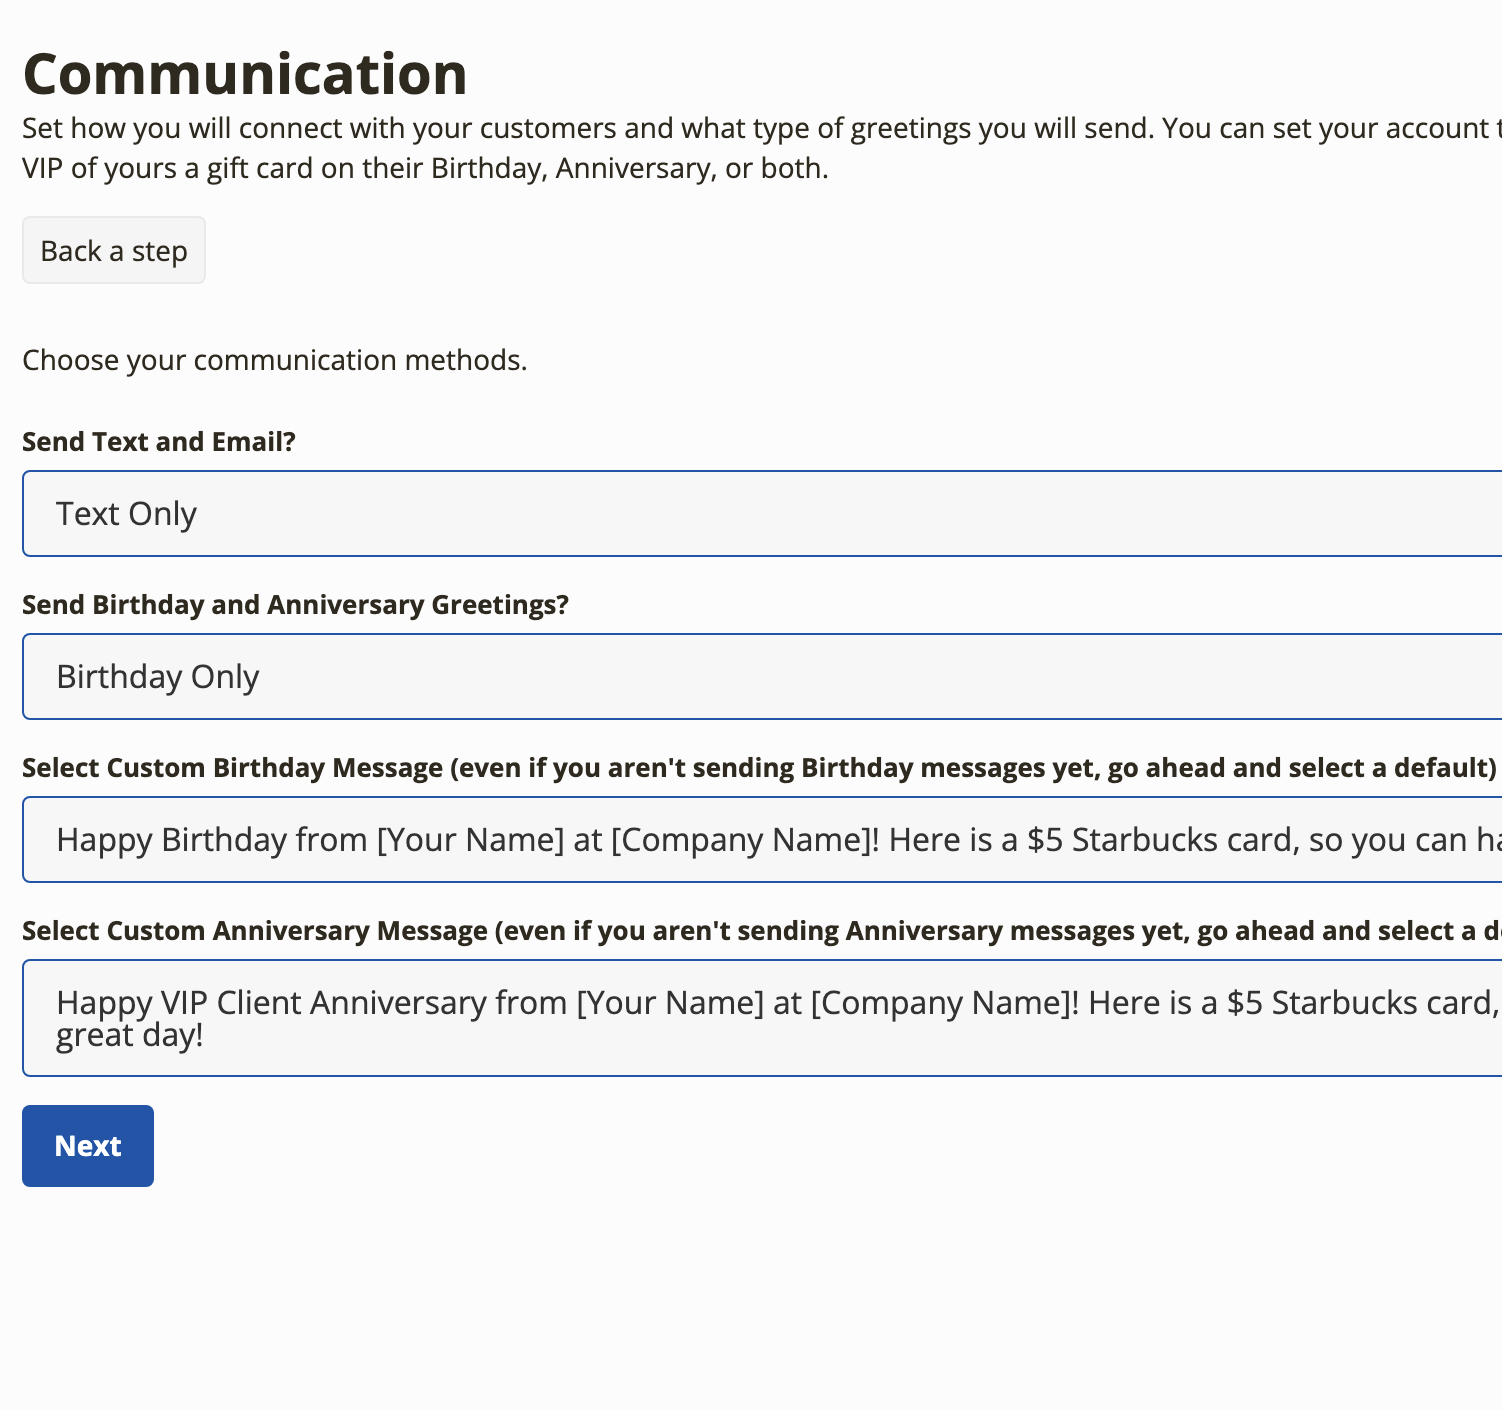Viewport: 1502px width, 1410px height.
Task: Click the 'Select Custom Anniversary Message' label
Action: 762,931
